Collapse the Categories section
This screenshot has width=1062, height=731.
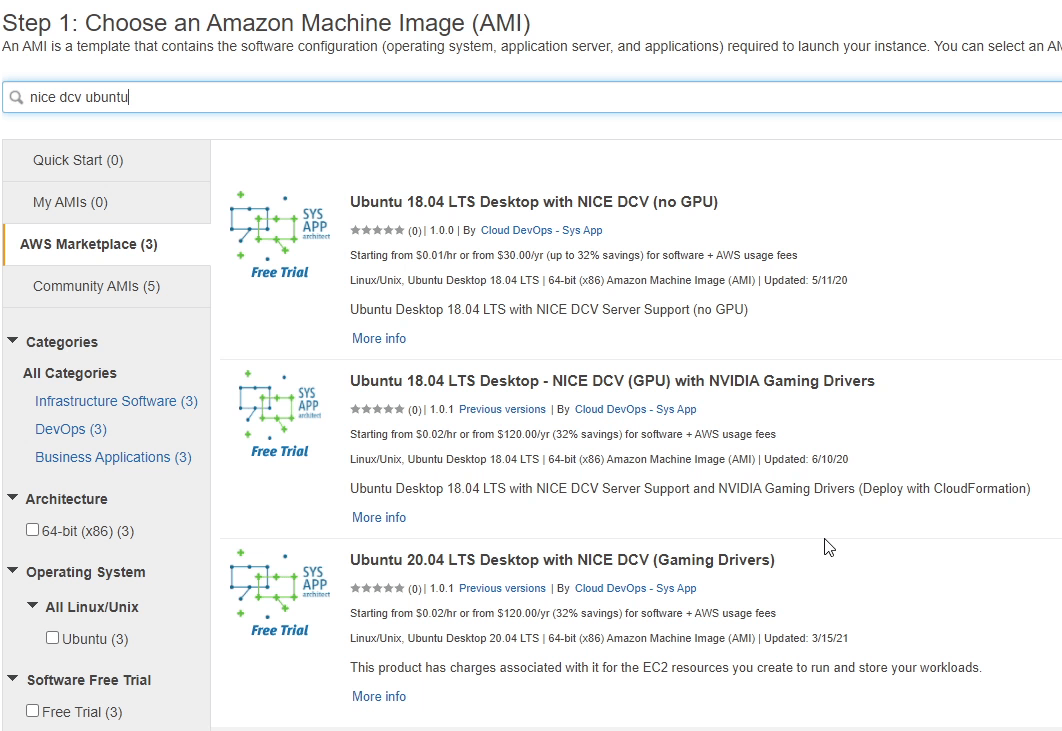click(x=14, y=341)
